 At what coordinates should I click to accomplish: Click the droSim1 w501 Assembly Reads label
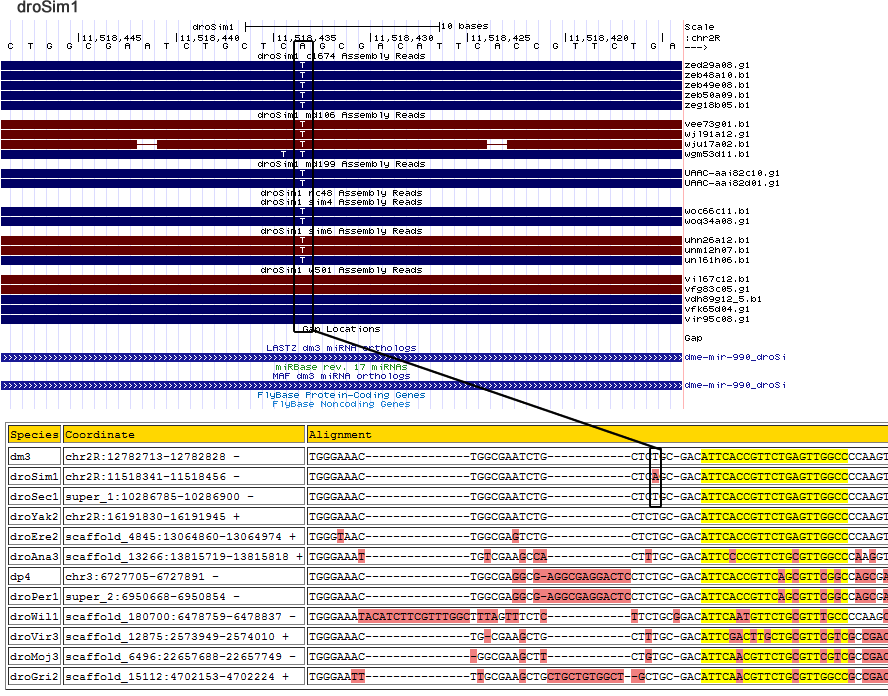coord(341,270)
